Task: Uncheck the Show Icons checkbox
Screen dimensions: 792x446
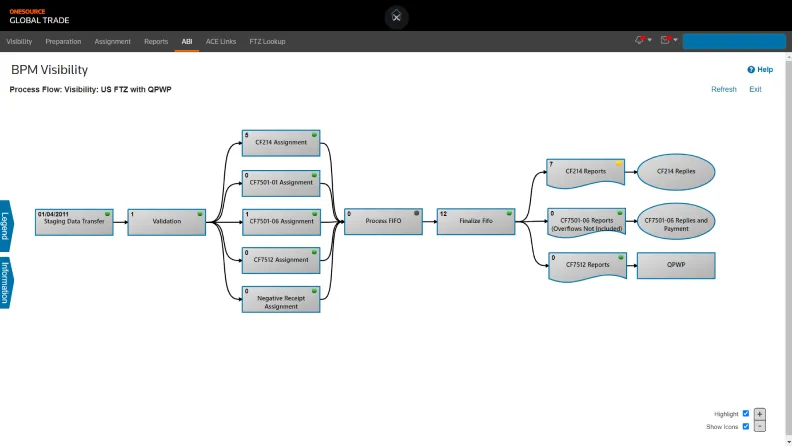Action: 746,426
